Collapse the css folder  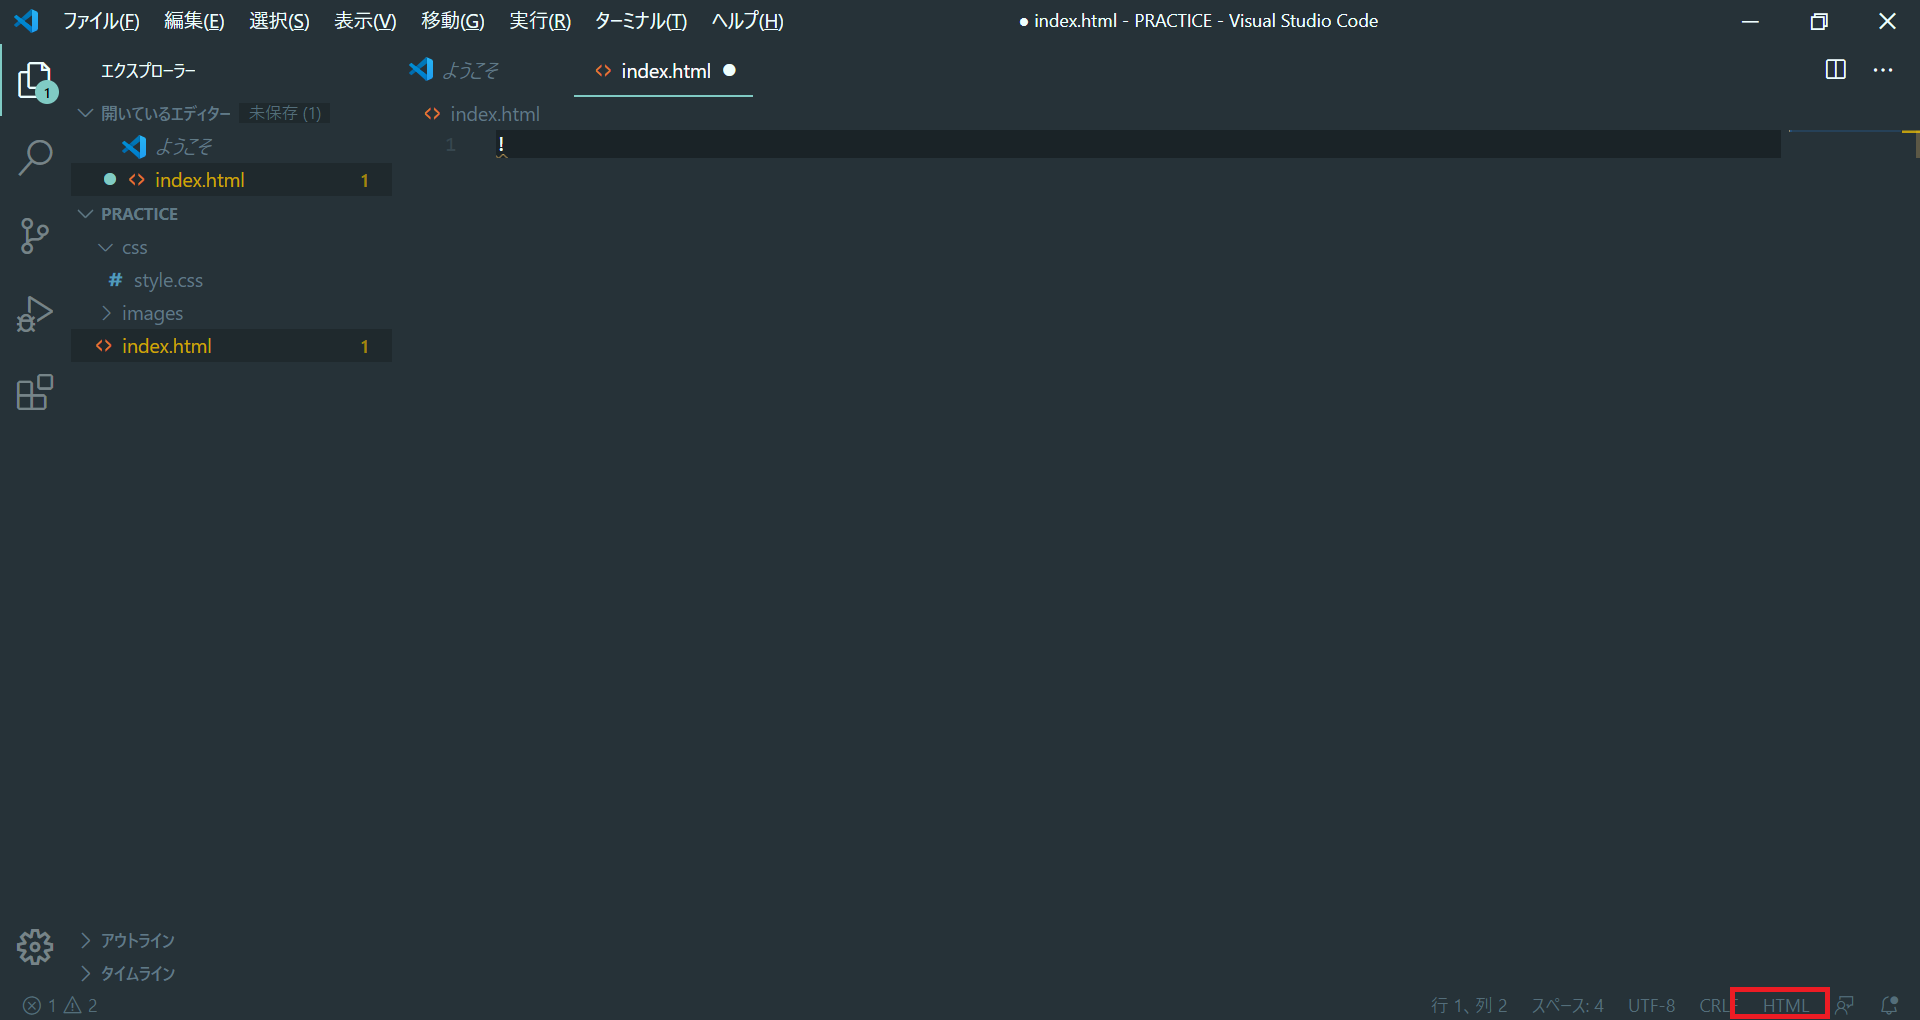pyautogui.click(x=134, y=247)
